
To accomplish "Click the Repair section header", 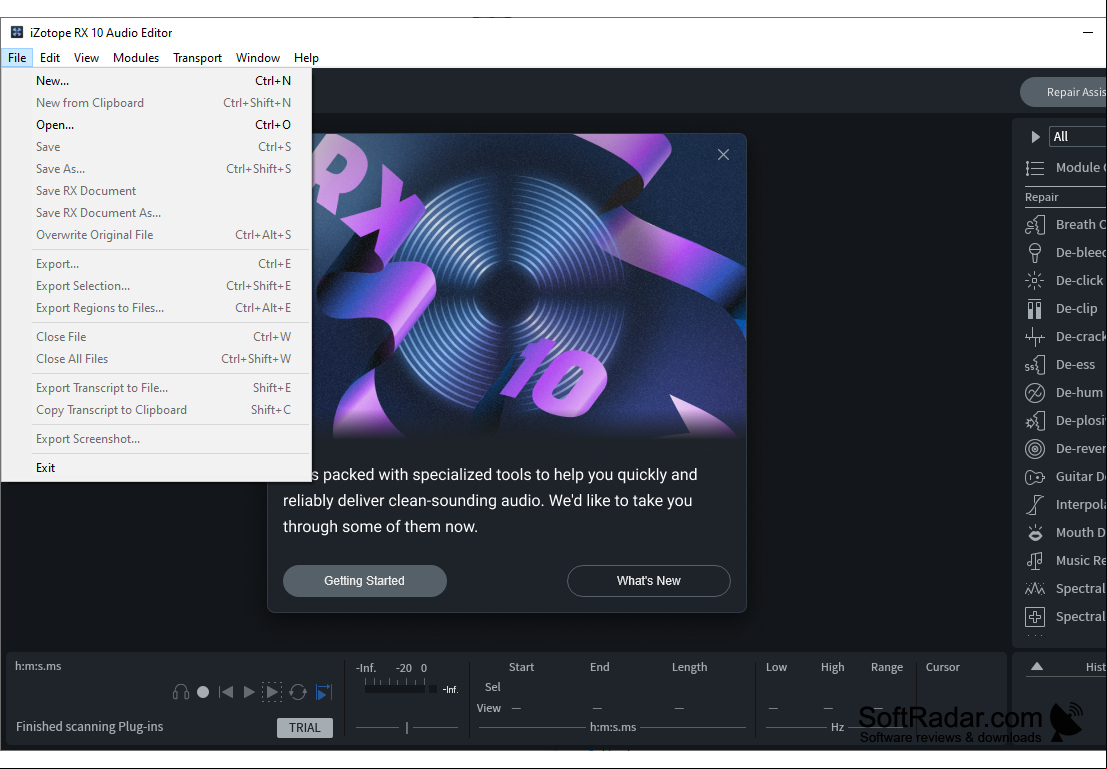I will pos(1041,197).
